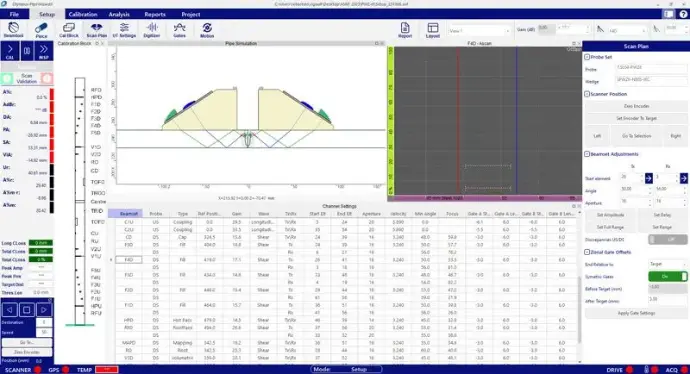Open UT Settings from the toolbar
The height and width of the screenshot is (374, 690).
[124, 30]
